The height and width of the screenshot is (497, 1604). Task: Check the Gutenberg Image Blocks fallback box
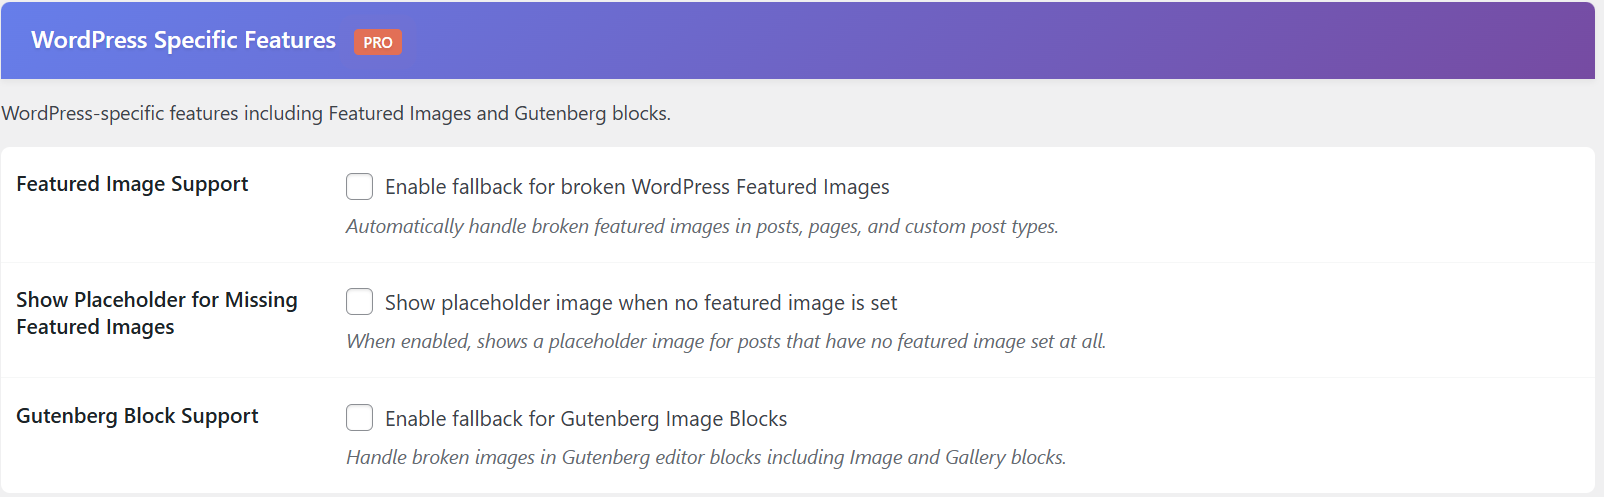pyautogui.click(x=359, y=418)
